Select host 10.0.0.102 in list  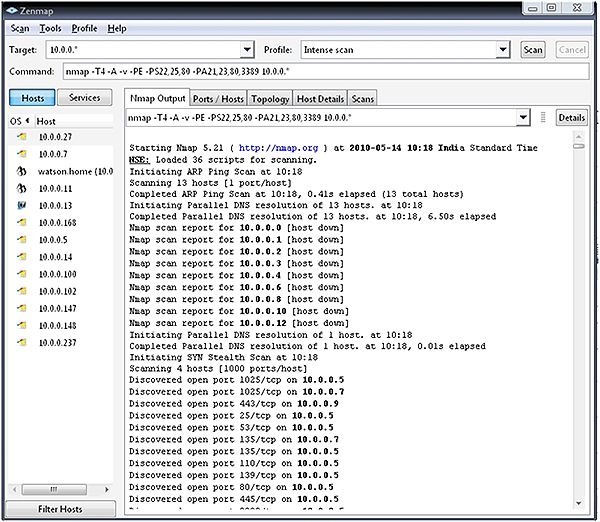[58, 291]
